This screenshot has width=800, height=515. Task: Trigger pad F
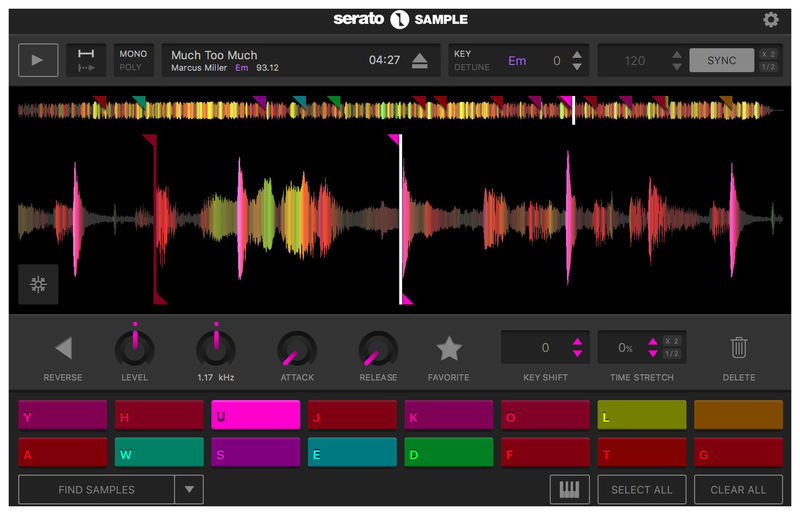pyautogui.click(x=545, y=452)
